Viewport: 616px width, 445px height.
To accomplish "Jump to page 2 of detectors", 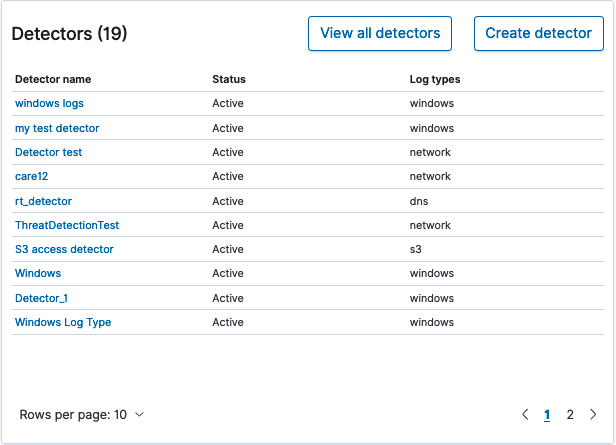I will coord(570,414).
